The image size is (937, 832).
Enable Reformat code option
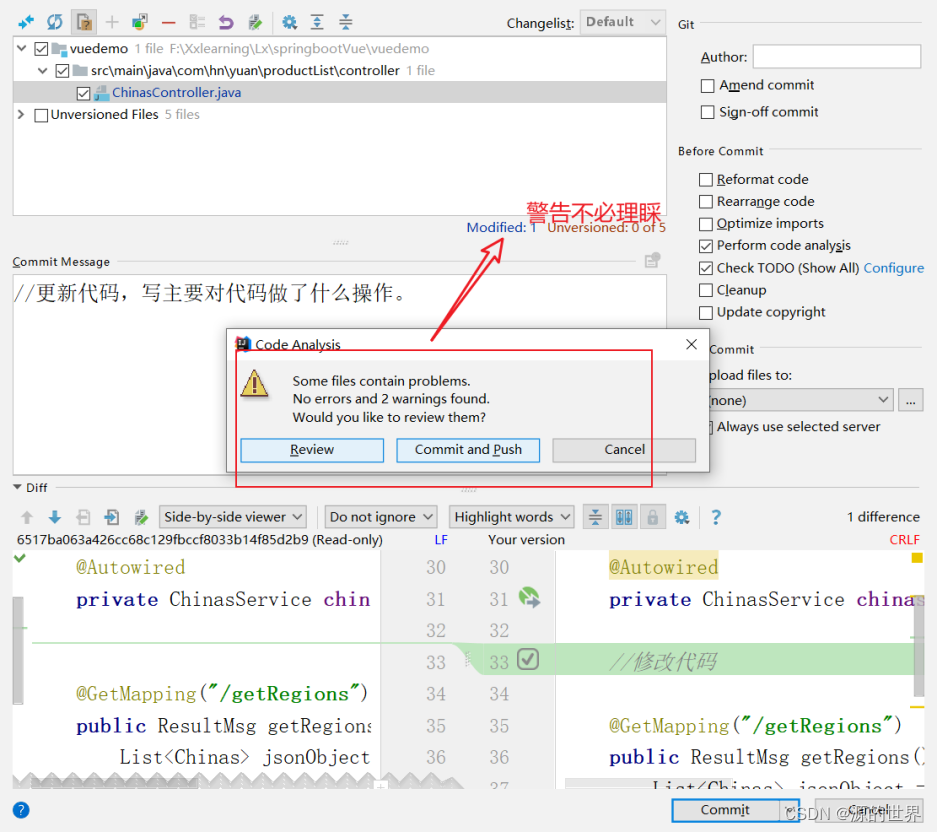coord(706,180)
